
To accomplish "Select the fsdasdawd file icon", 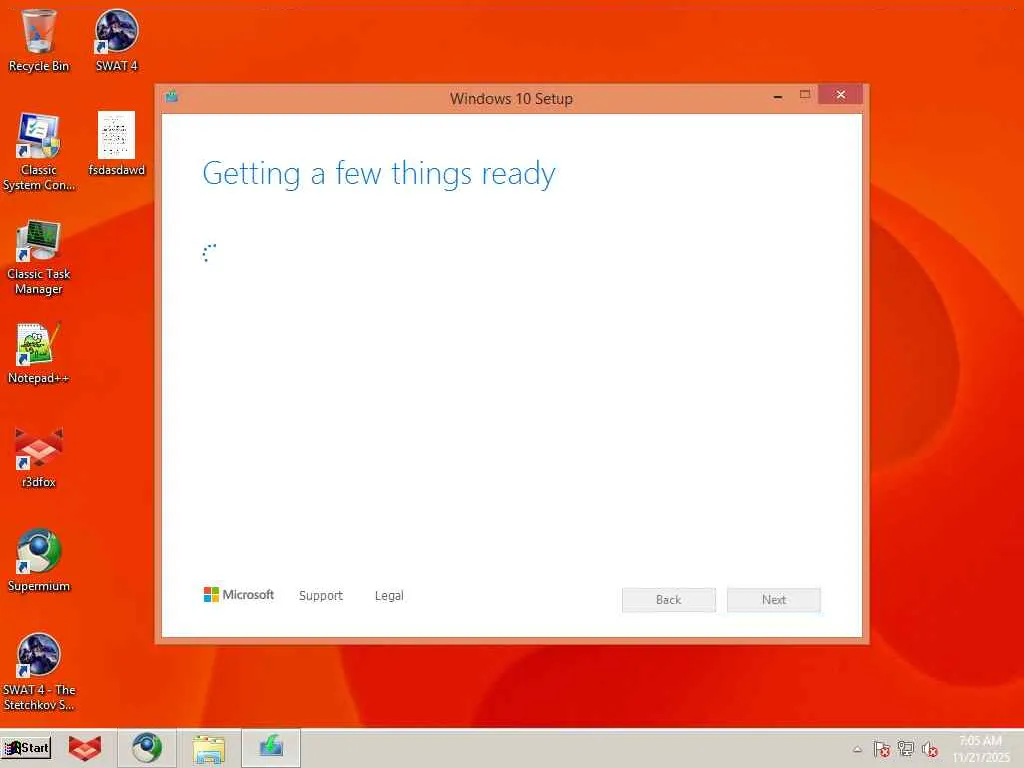I will point(116,144).
